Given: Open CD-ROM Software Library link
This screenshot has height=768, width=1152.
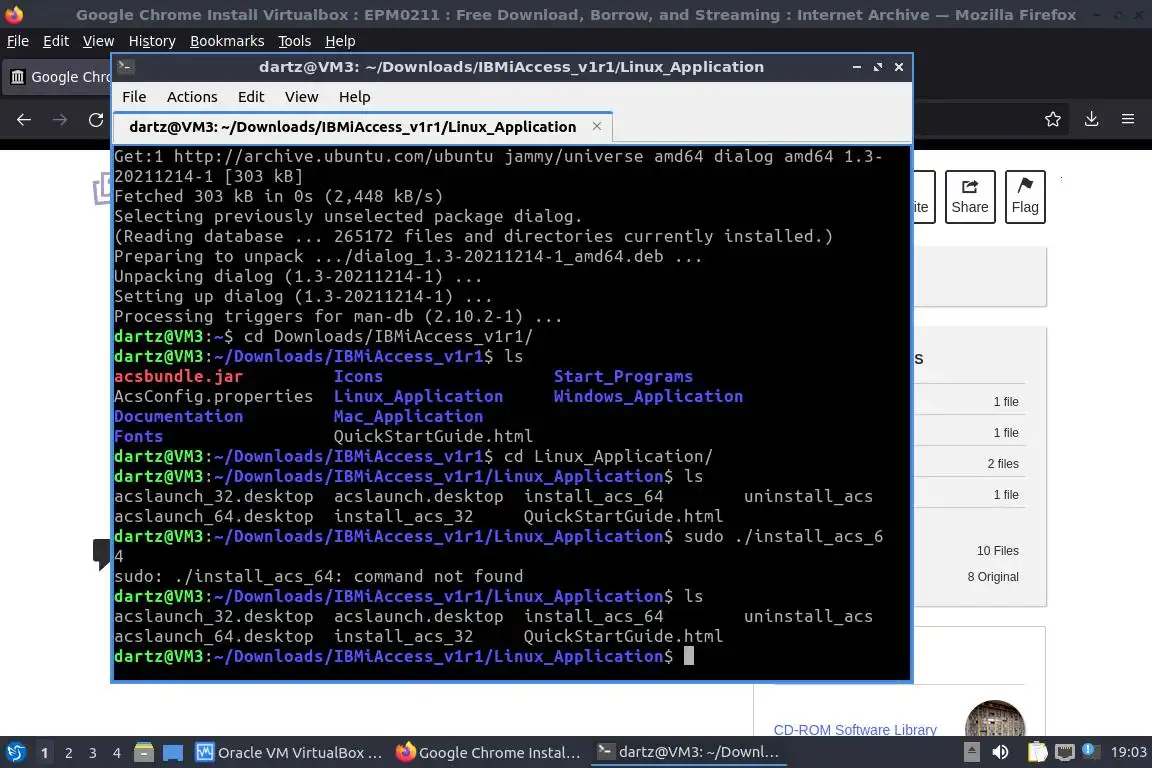Looking at the screenshot, I should (855, 729).
